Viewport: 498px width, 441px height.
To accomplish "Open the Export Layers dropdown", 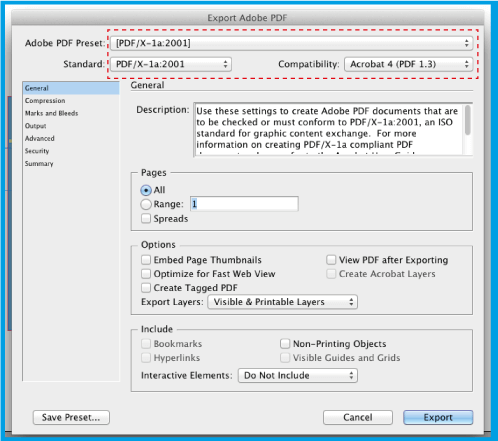I will coord(282,302).
